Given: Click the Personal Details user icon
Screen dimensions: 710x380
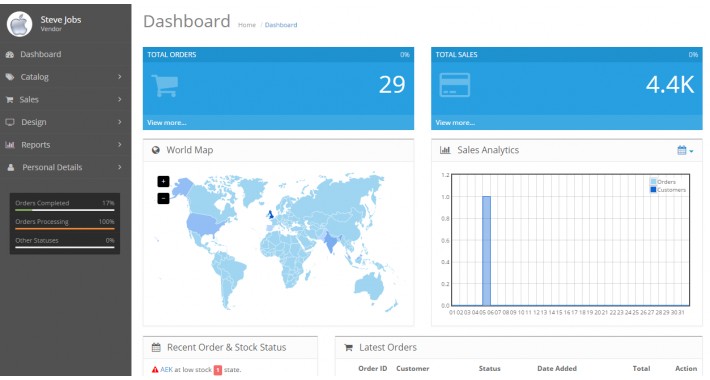Looking at the screenshot, I should [x=11, y=168].
